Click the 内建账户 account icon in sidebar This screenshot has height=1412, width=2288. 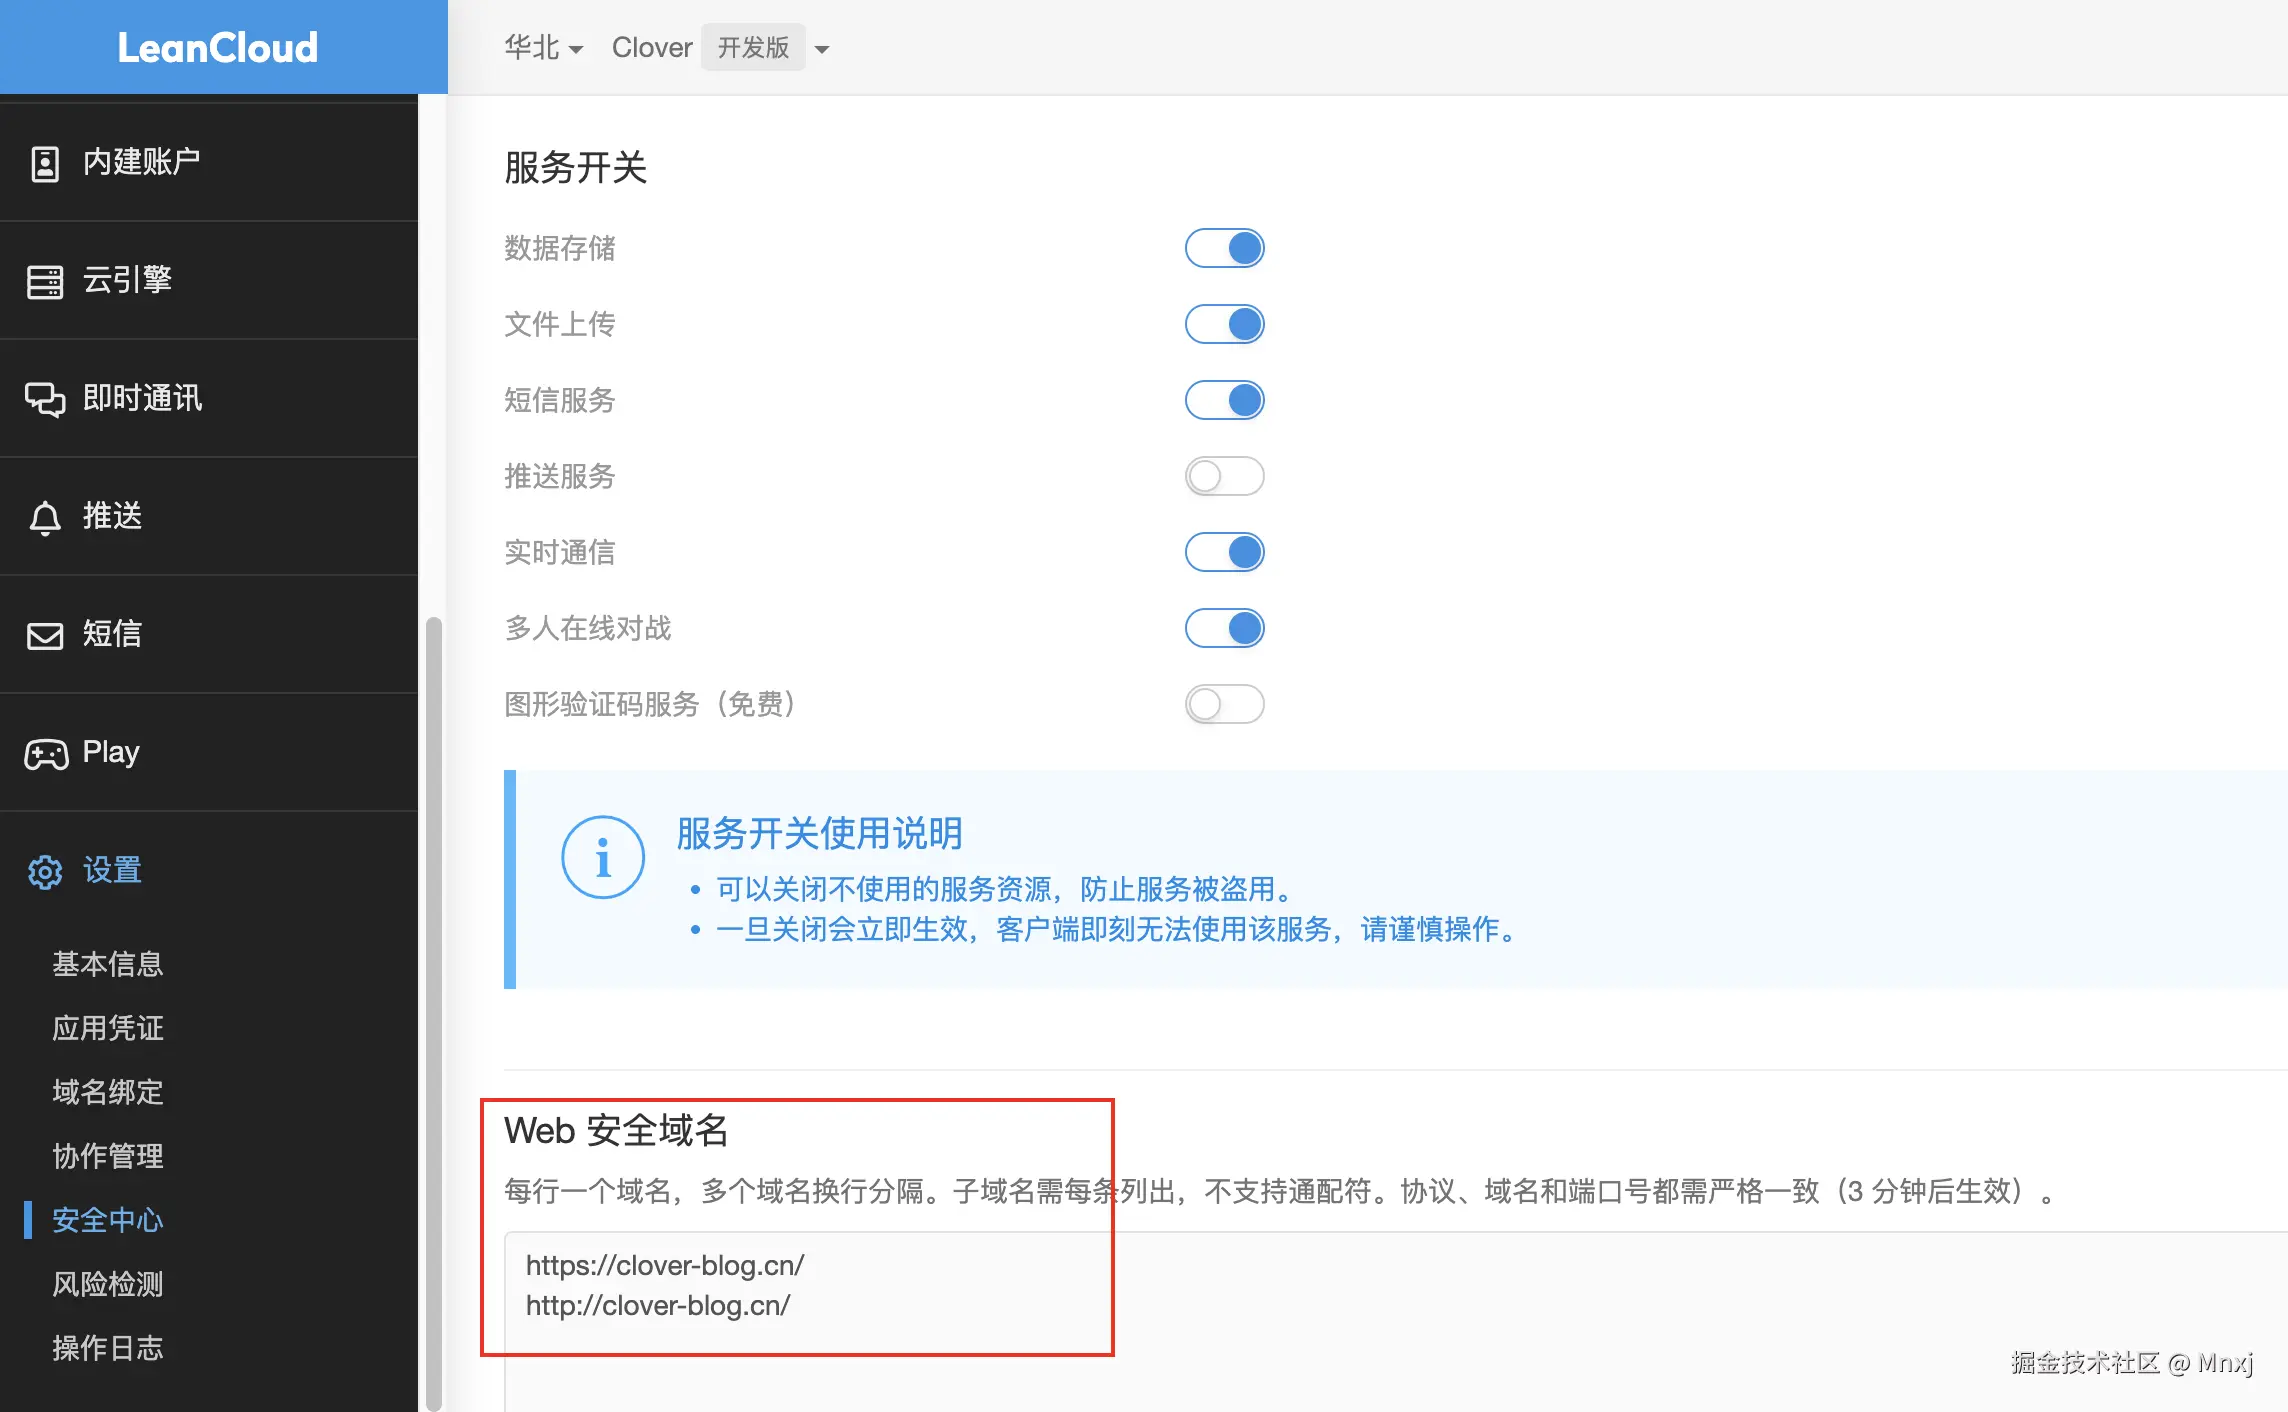coord(45,163)
